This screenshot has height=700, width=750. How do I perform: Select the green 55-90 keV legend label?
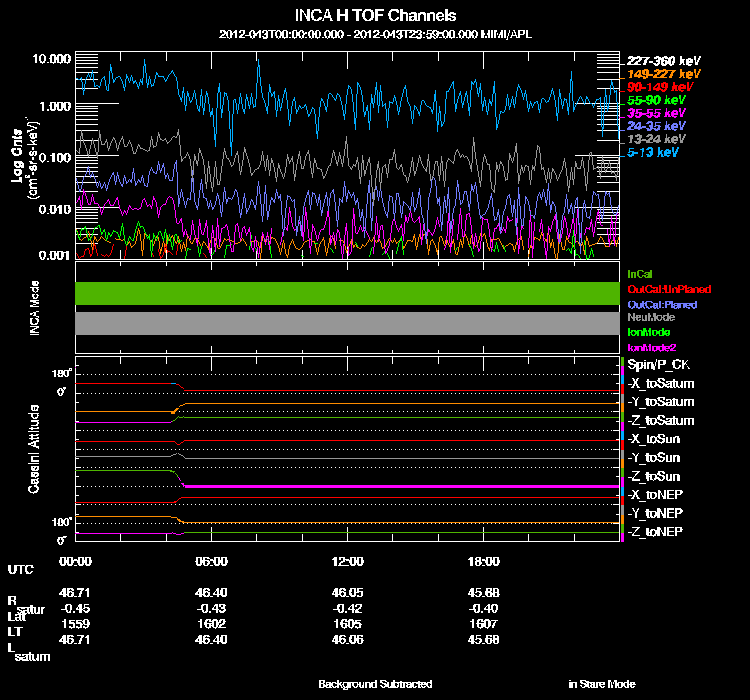point(656,100)
